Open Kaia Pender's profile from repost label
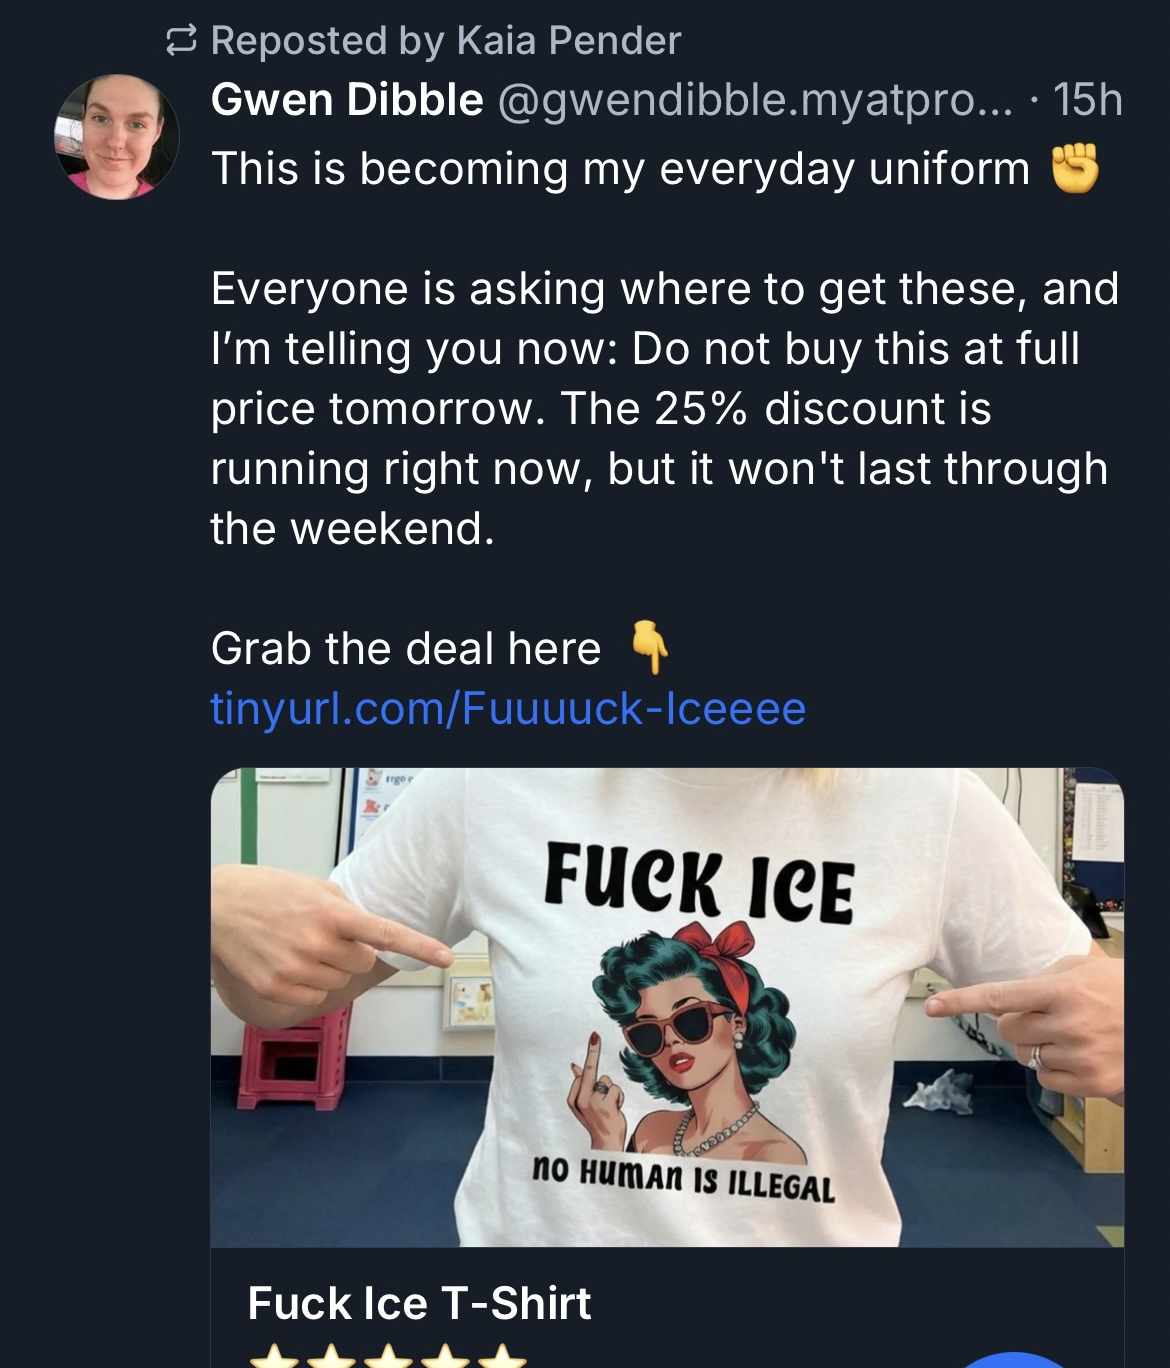The height and width of the screenshot is (1368, 1170). click(x=568, y=41)
